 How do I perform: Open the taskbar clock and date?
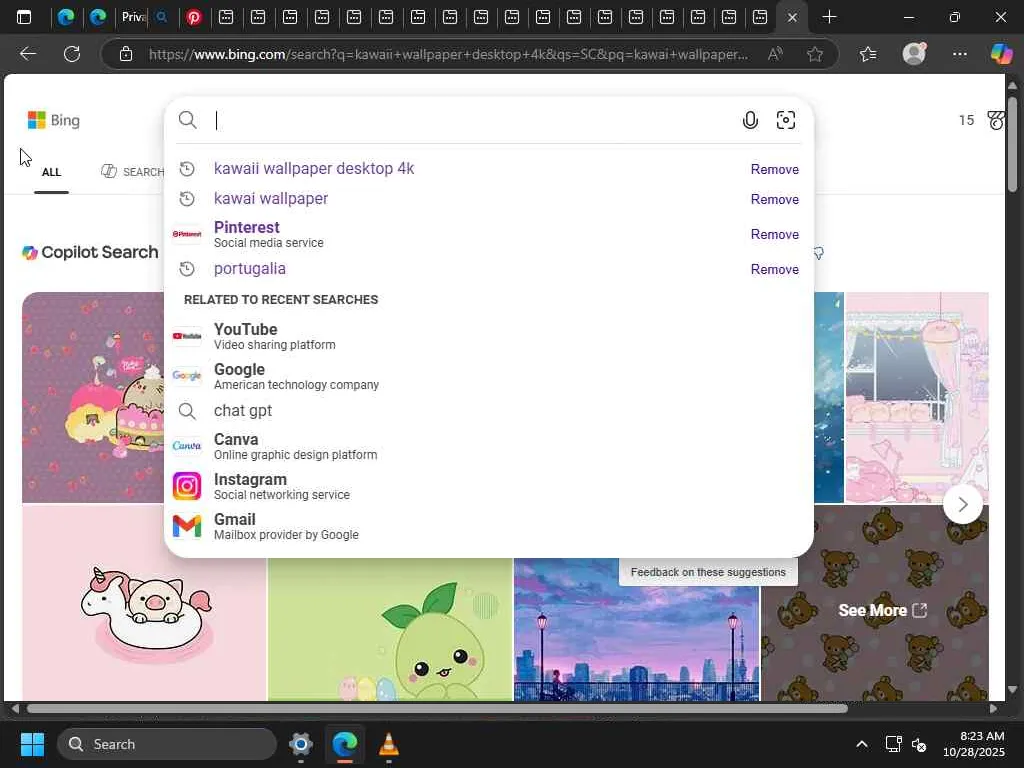click(974, 744)
